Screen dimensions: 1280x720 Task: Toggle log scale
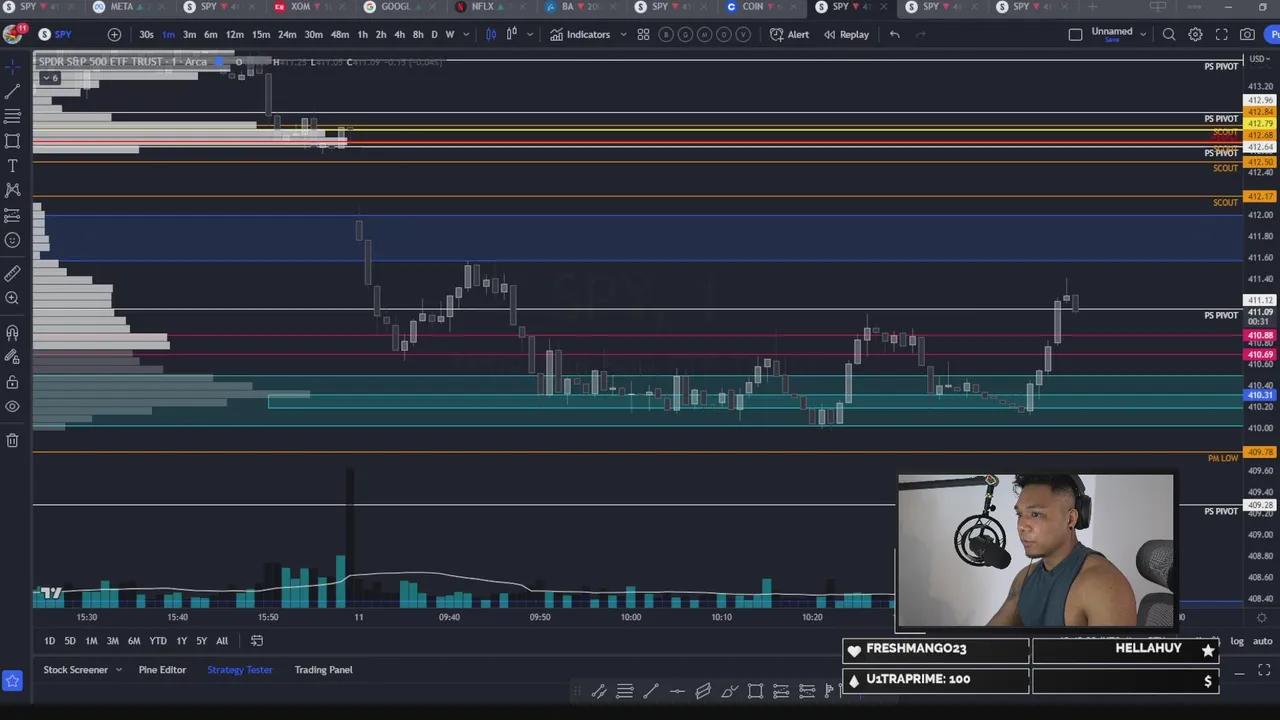point(1237,641)
